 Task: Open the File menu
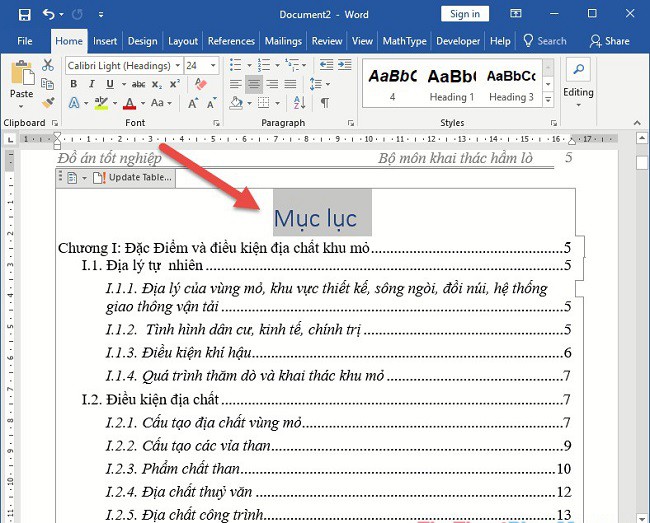(x=24, y=41)
